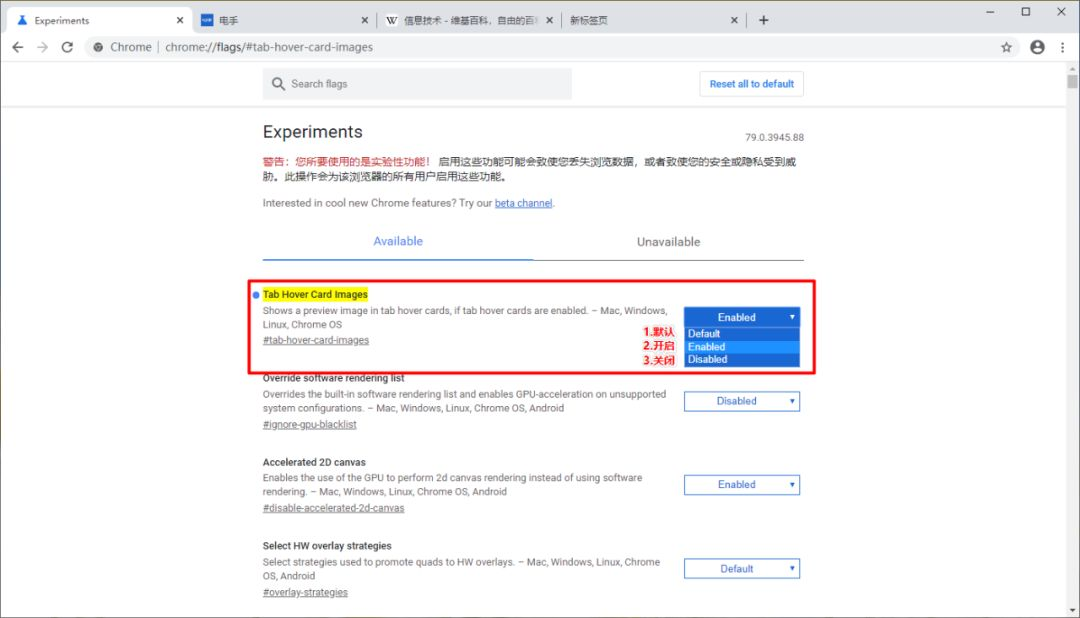Choose Default in the open dropdown list

click(742, 333)
